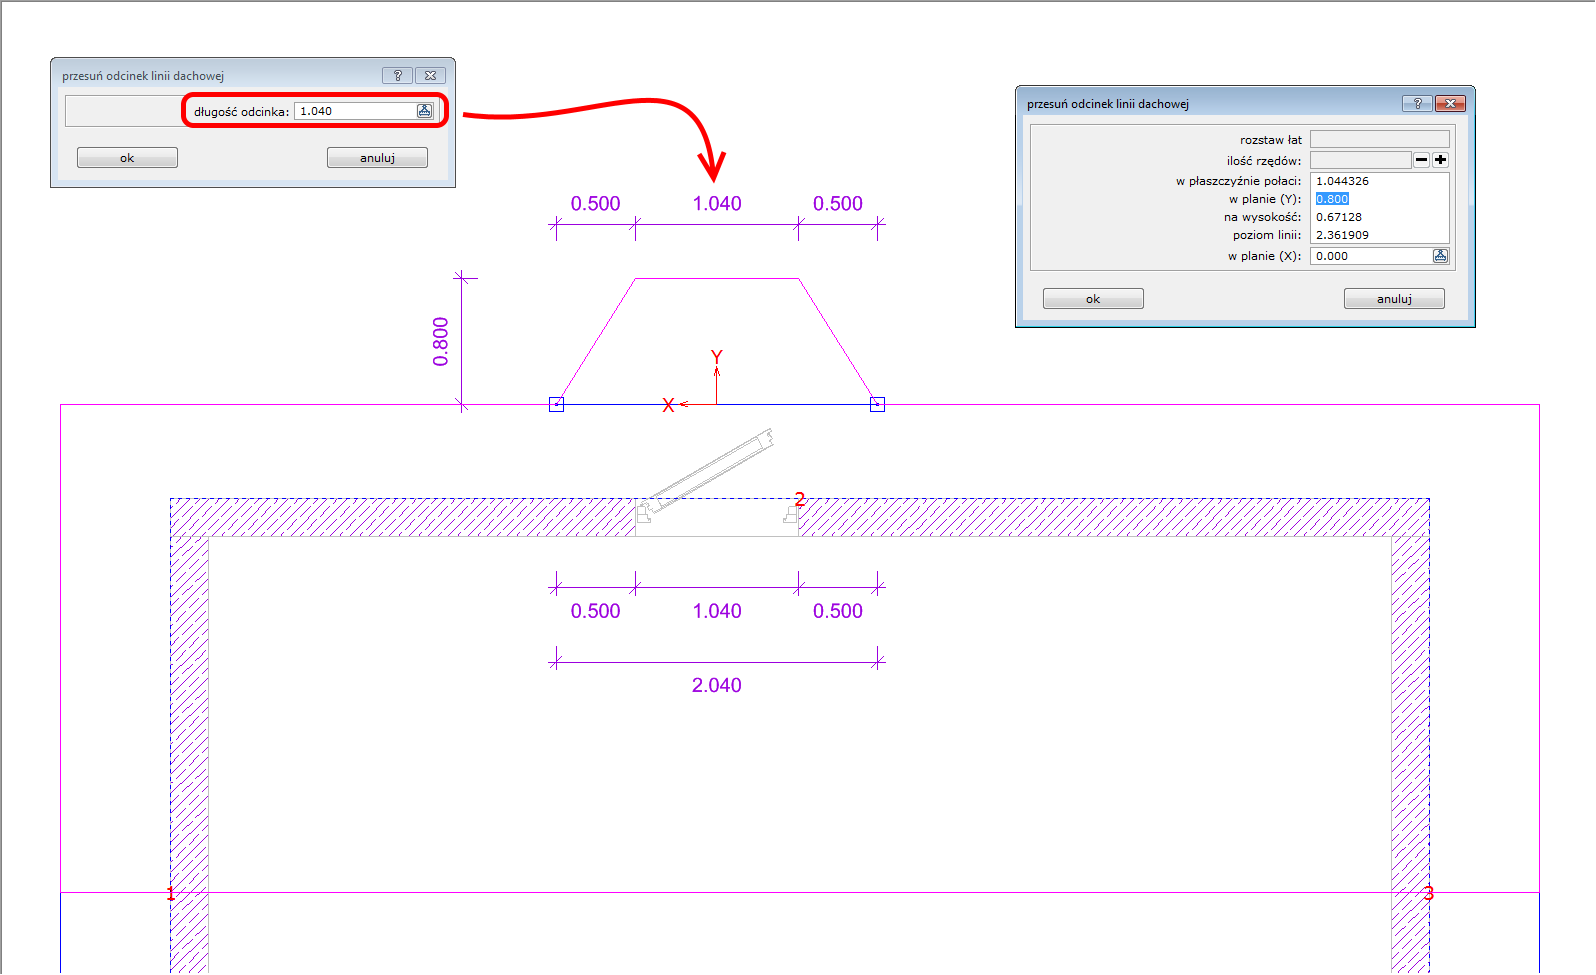
Task: Open help in the długość odcinka dialog
Action: click(x=397, y=75)
